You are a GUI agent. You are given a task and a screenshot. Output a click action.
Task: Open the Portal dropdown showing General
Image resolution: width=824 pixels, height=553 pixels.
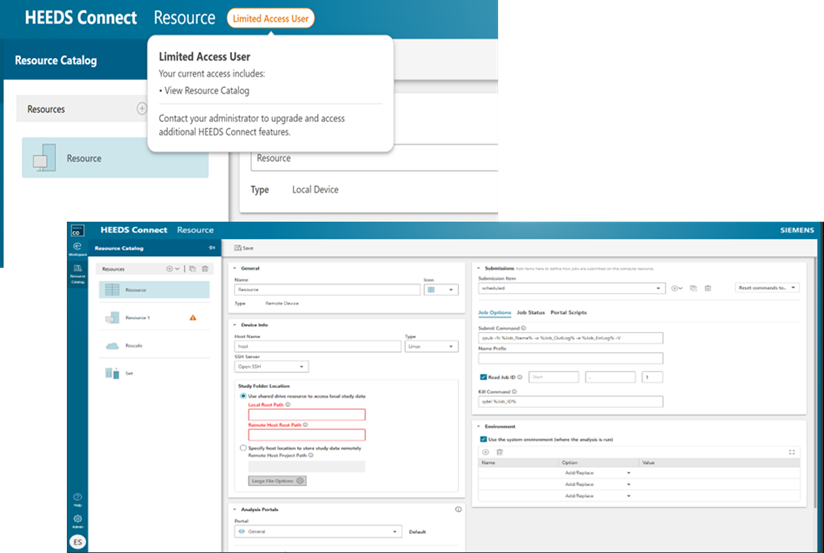pyautogui.click(x=318, y=531)
